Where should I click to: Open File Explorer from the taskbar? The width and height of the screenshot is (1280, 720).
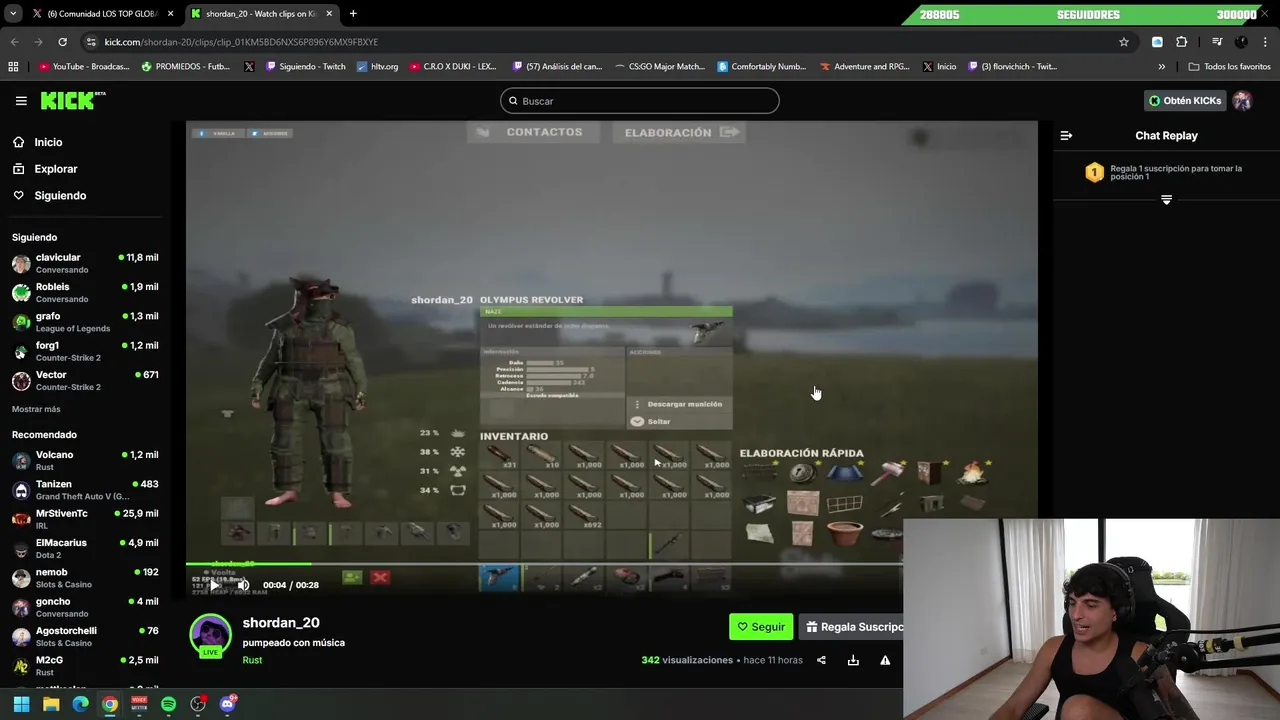(x=51, y=704)
